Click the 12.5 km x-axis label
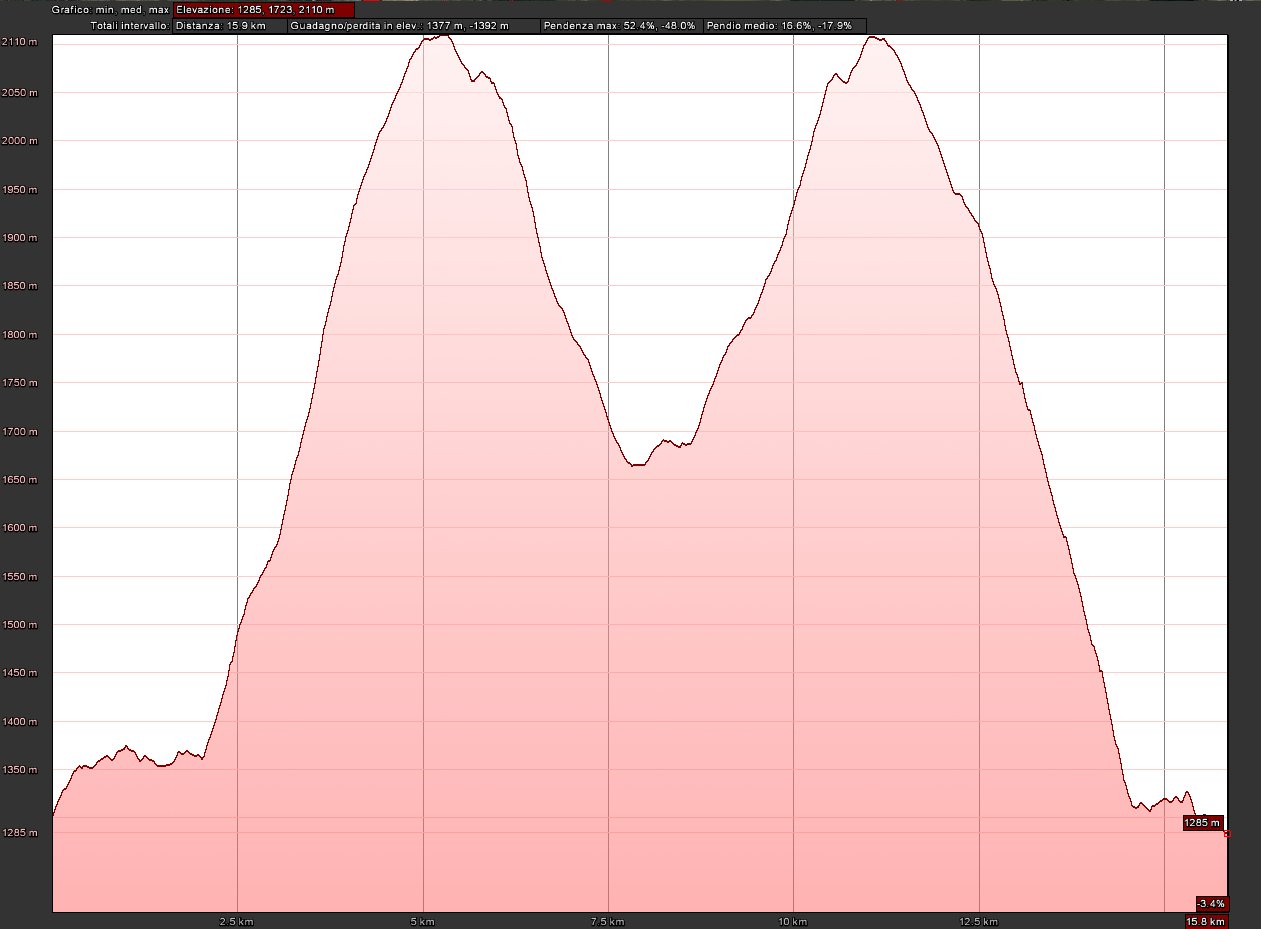The height and width of the screenshot is (929, 1261). (x=979, y=921)
